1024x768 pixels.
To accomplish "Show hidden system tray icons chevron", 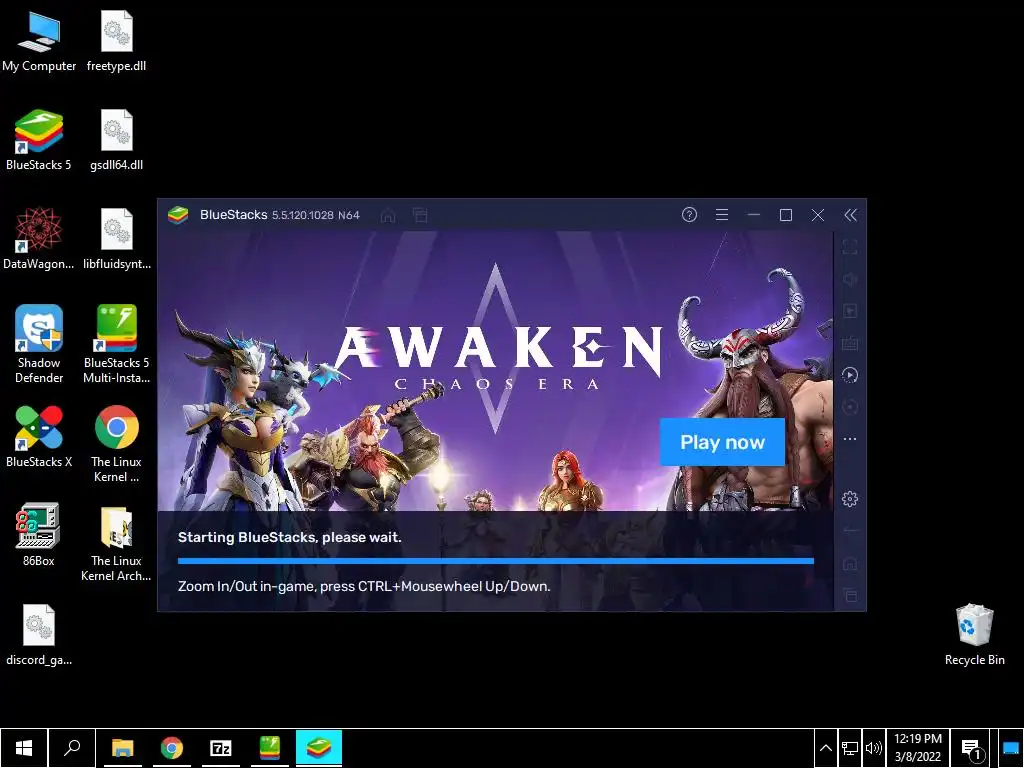I will tap(825, 748).
